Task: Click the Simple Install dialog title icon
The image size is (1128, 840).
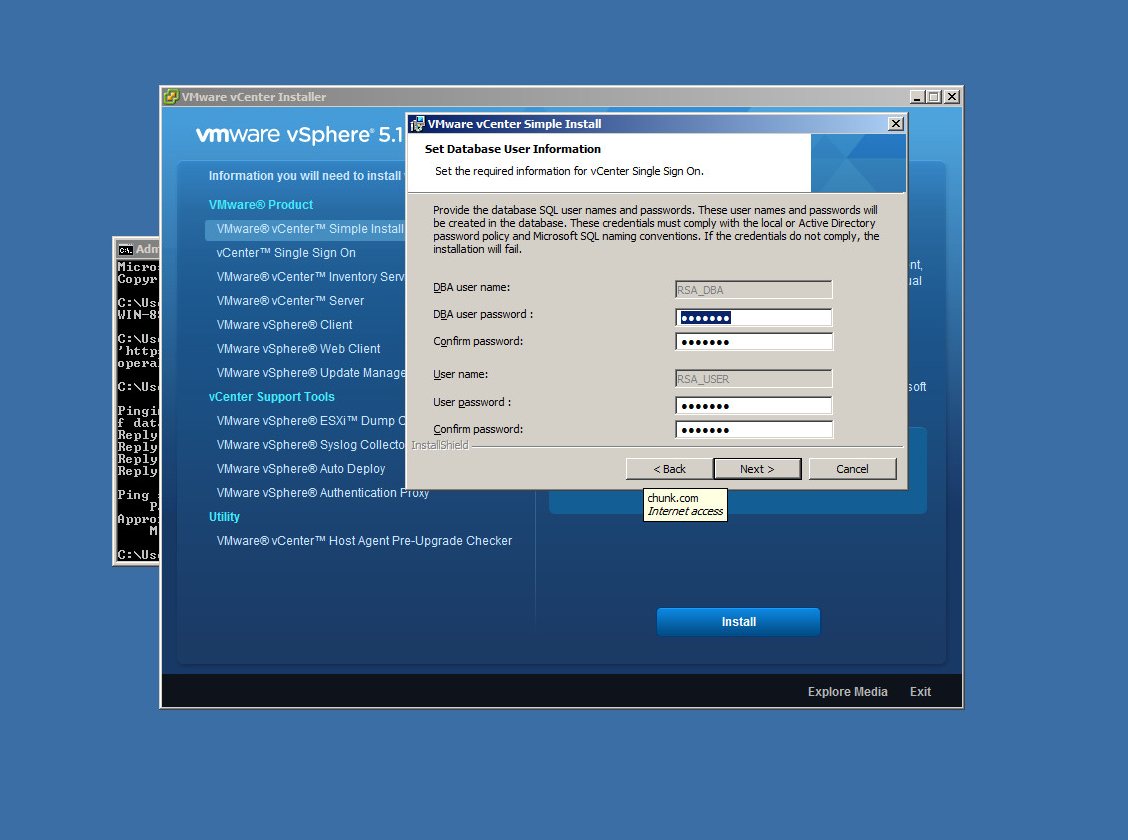Action: coord(417,124)
